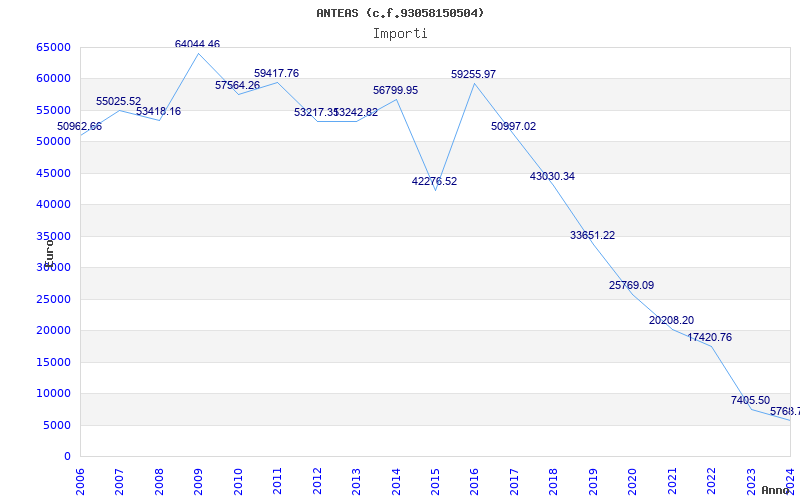
Task: Click the x-axis year 2010
Action: click(238, 481)
